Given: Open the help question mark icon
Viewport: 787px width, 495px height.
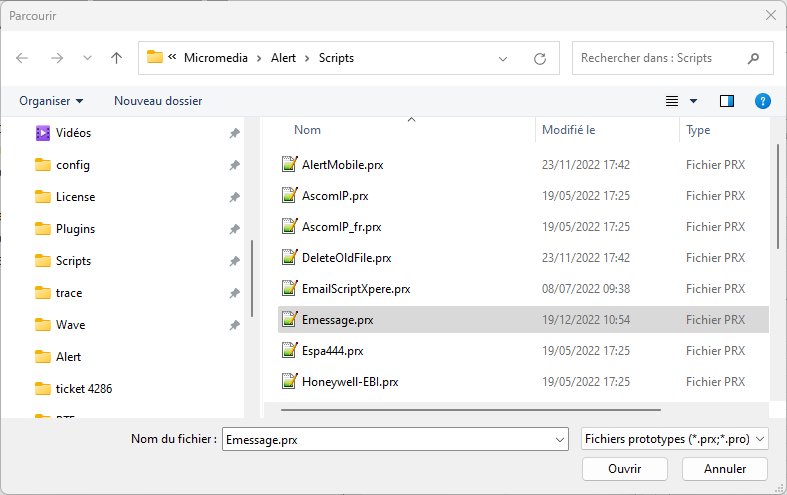Looking at the screenshot, I should pyautogui.click(x=762, y=101).
